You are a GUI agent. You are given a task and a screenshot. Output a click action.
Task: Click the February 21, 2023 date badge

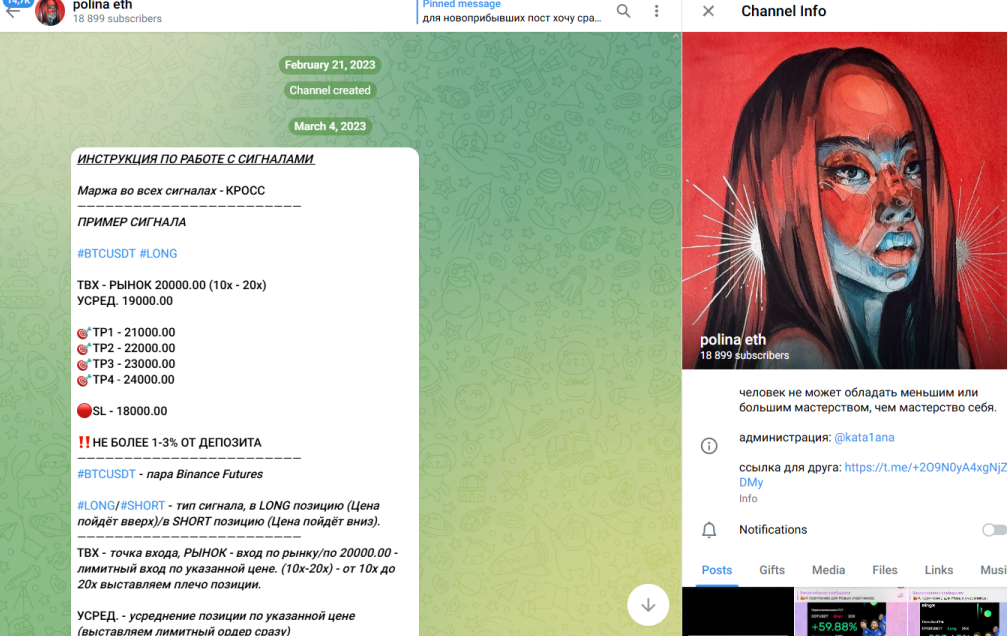[330, 65]
